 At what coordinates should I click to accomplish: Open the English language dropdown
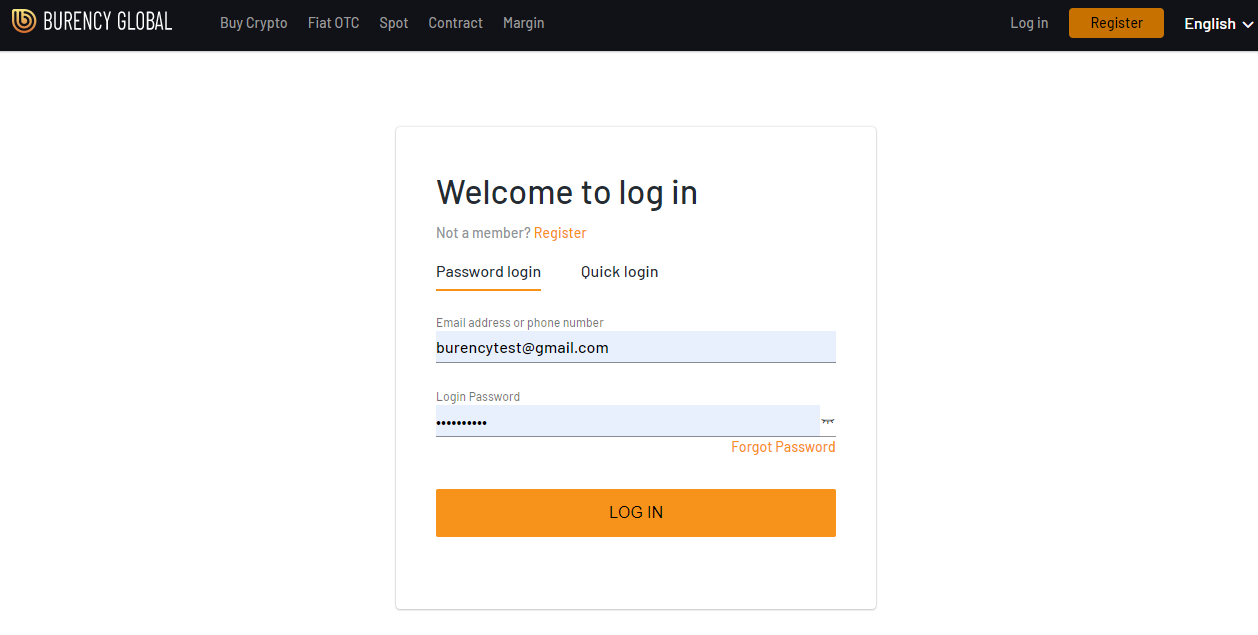point(1219,24)
